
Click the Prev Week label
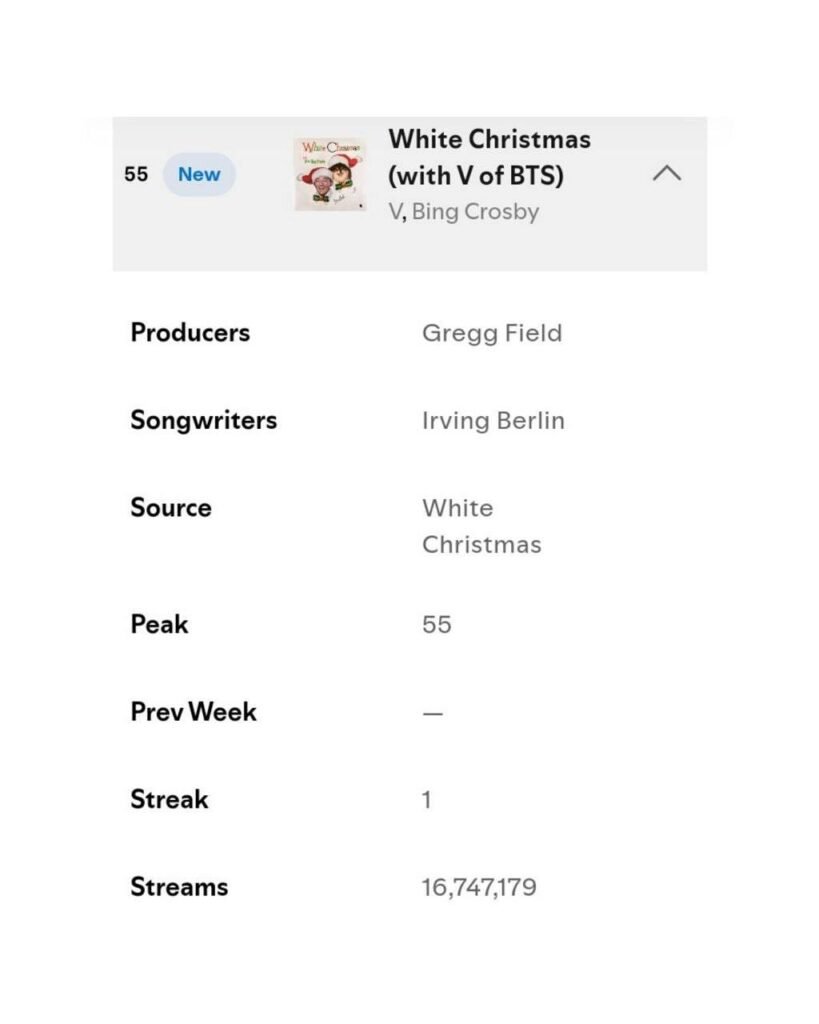tap(193, 711)
